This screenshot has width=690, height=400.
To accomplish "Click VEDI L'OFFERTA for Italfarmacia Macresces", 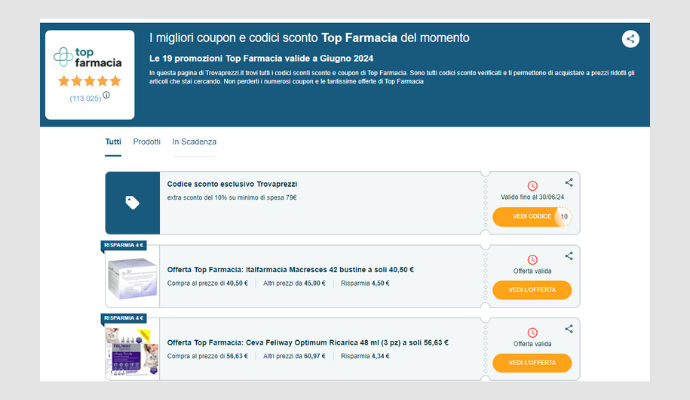I will point(532,290).
